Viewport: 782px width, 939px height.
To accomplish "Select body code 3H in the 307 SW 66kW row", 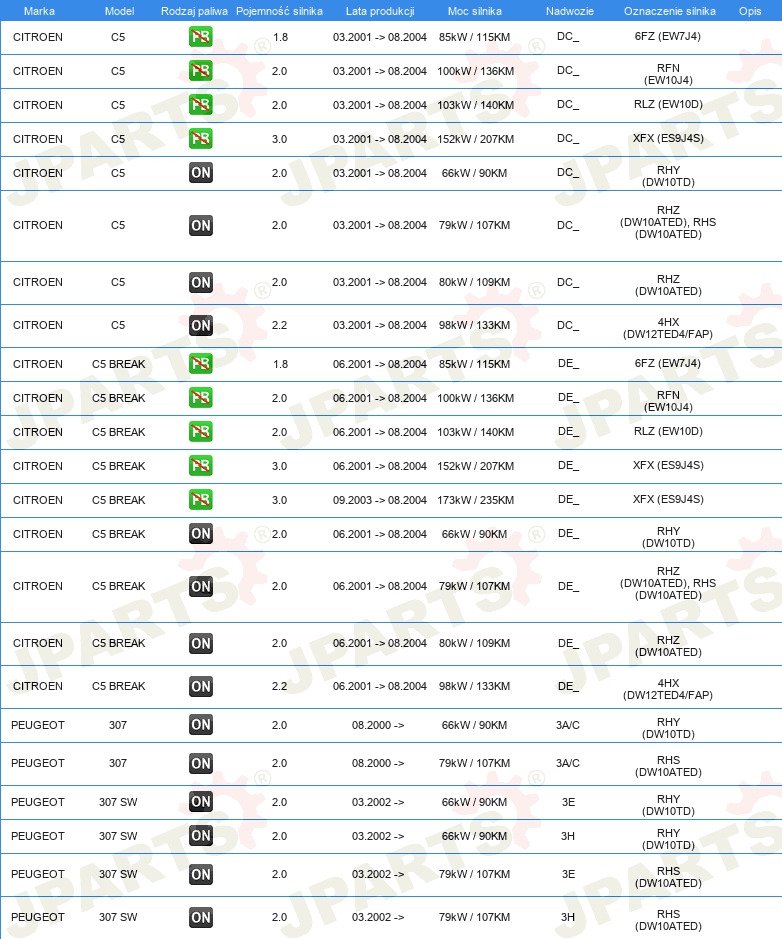I will point(568,836).
